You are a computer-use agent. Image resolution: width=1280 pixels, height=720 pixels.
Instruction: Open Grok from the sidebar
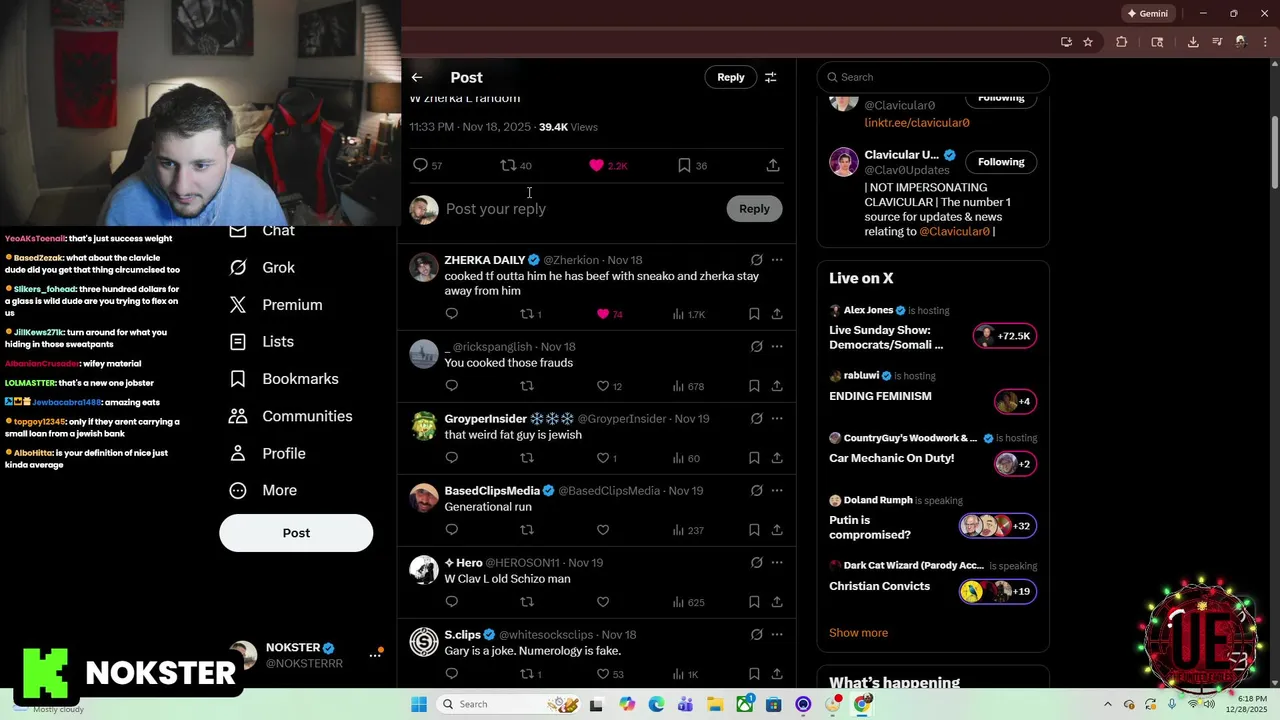point(262,267)
